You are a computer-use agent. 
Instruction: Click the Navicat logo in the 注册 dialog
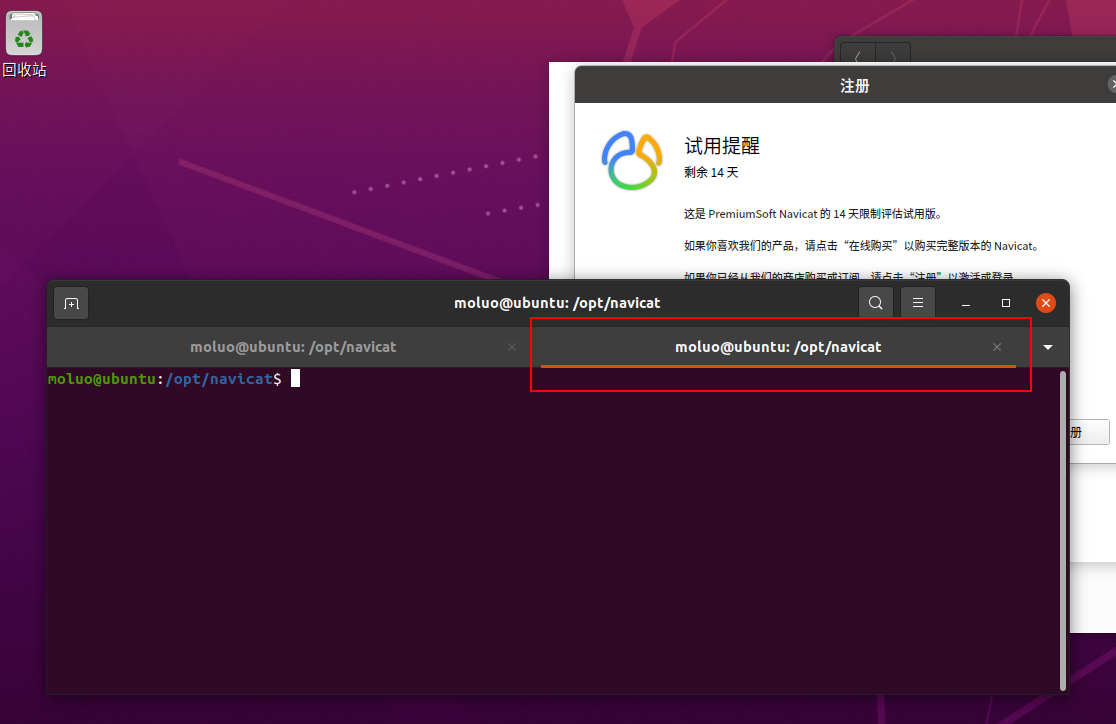[632, 160]
